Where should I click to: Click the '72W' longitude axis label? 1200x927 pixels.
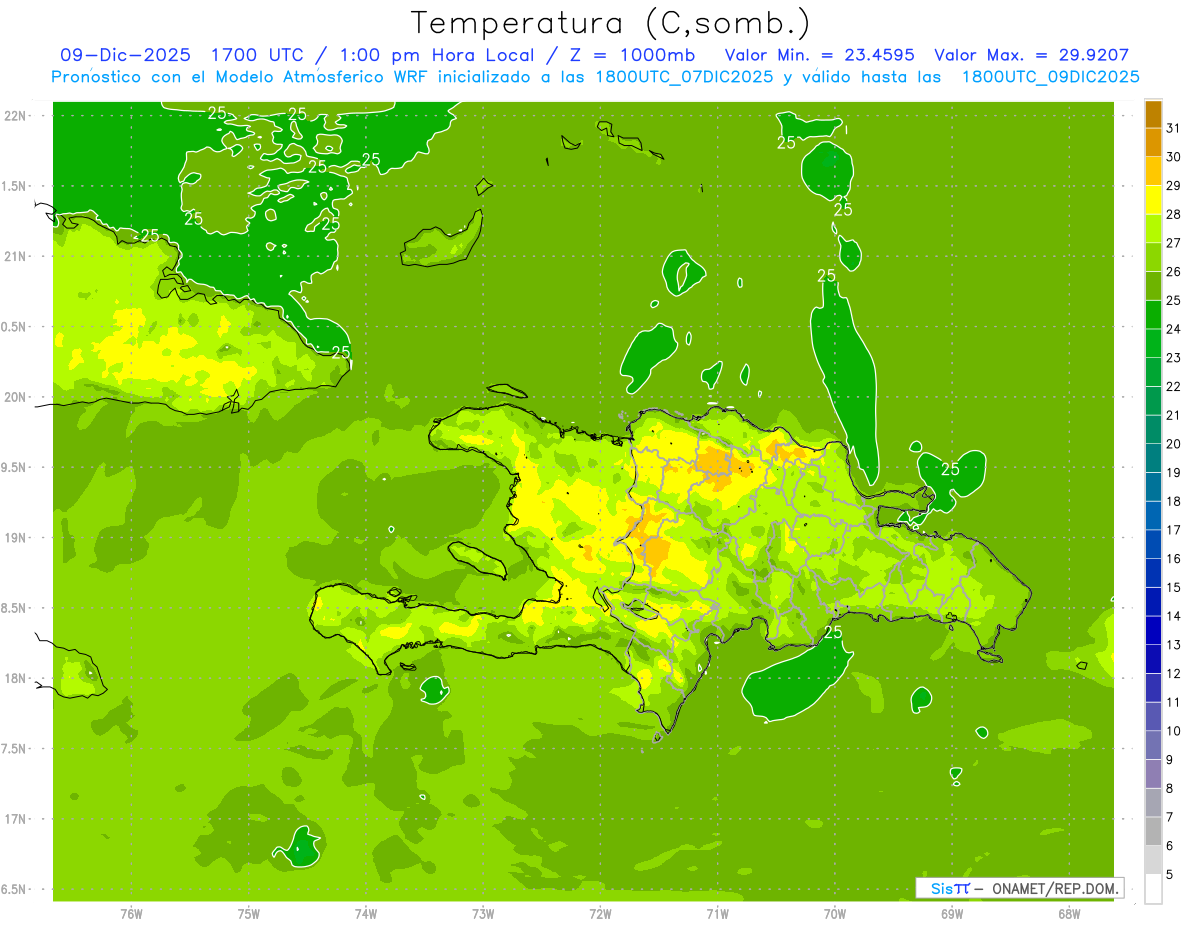600,913
